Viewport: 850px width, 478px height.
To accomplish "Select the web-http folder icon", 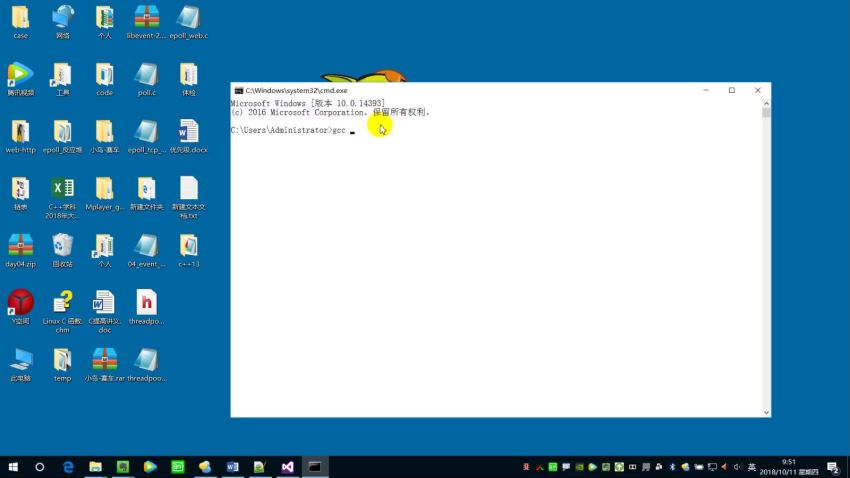I will point(21,136).
